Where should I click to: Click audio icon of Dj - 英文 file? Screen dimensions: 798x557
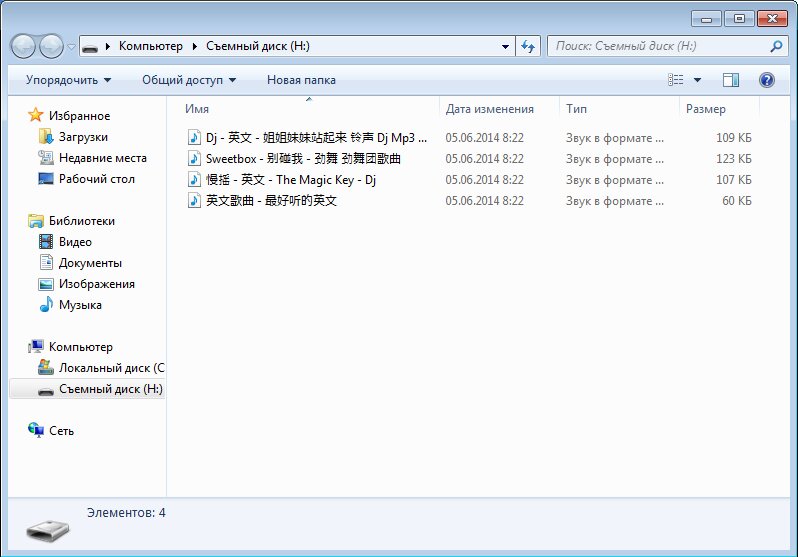(194, 137)
